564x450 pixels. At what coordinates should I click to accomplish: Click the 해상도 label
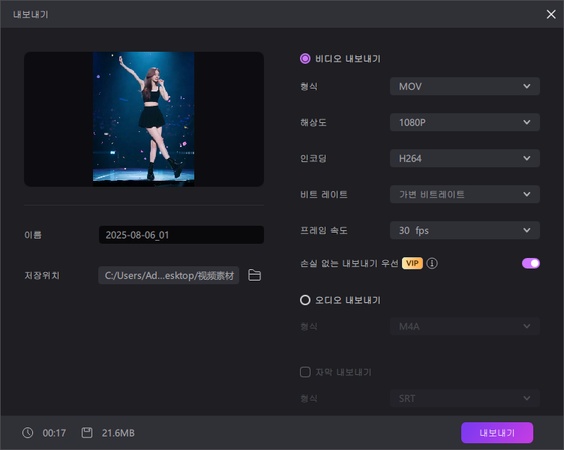point(313,122)
